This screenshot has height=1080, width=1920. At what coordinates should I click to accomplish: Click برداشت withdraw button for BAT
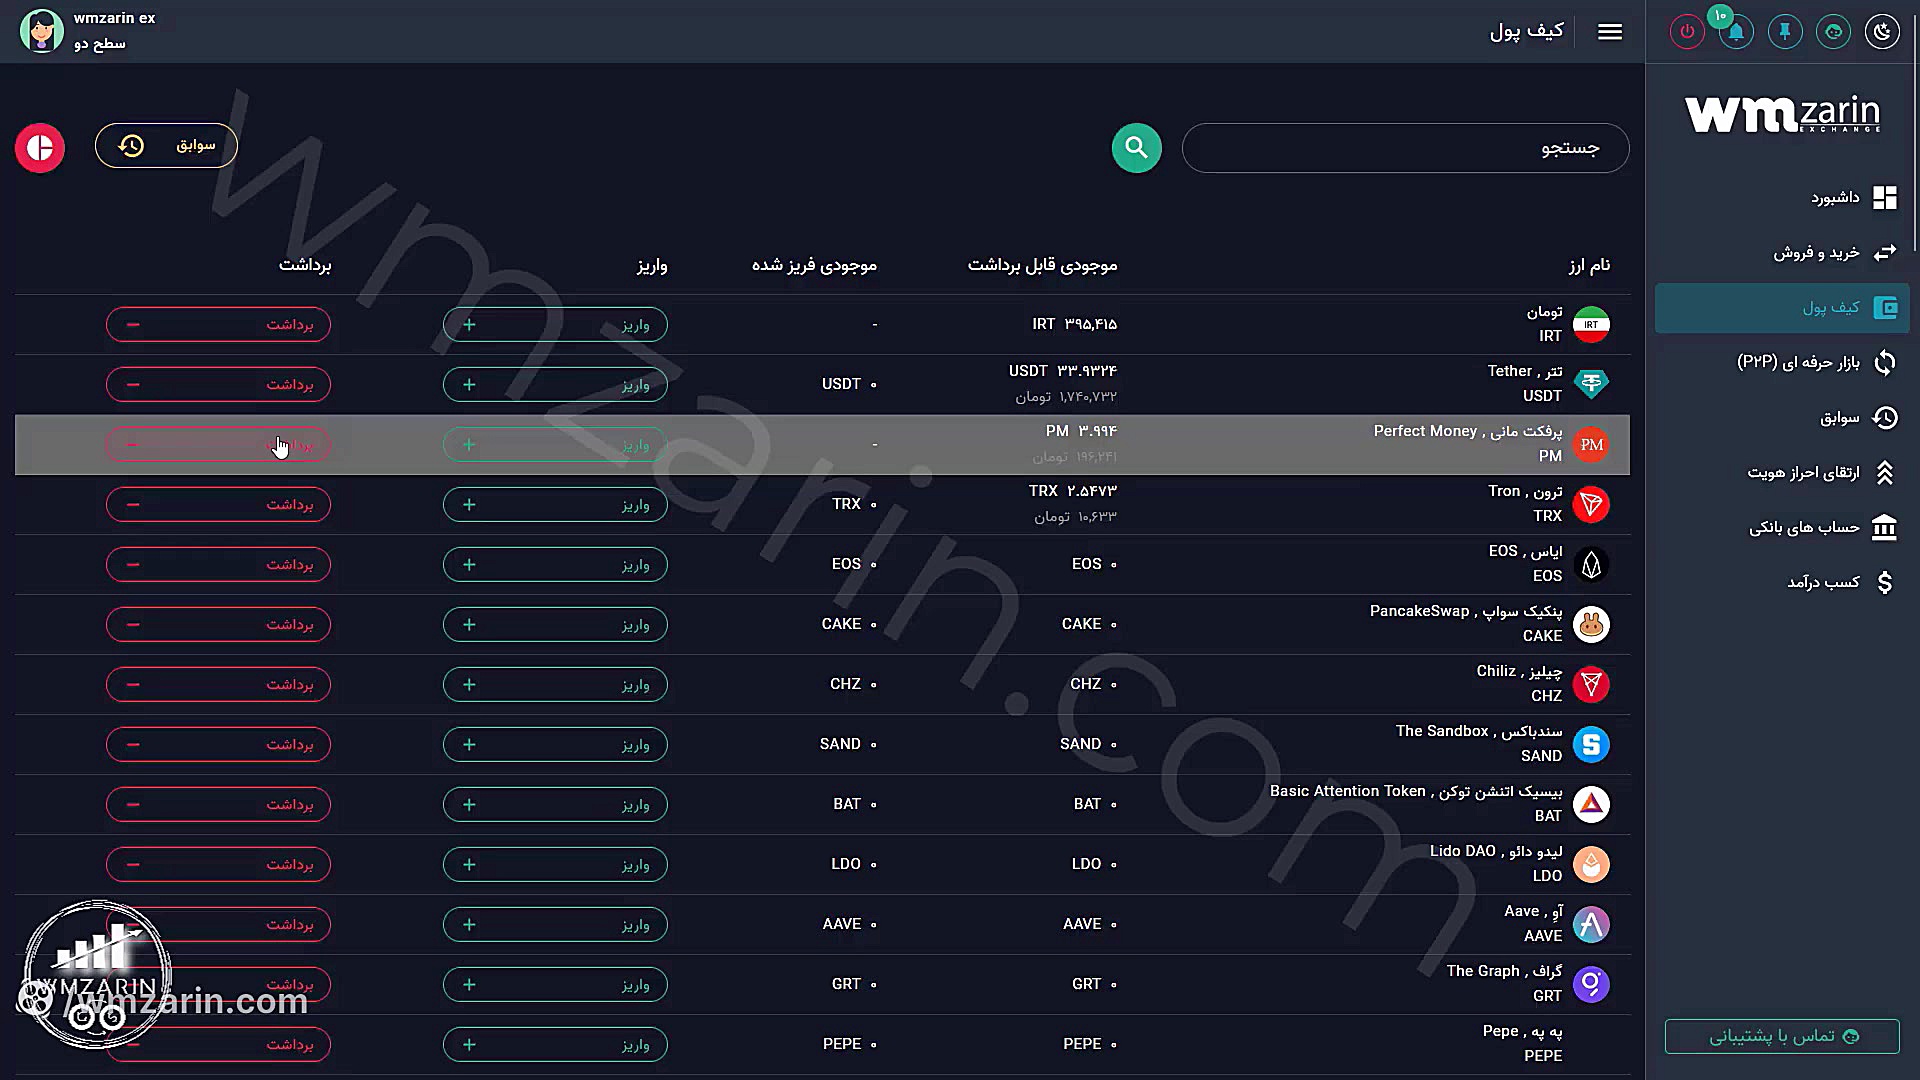[x=218, y=804]
